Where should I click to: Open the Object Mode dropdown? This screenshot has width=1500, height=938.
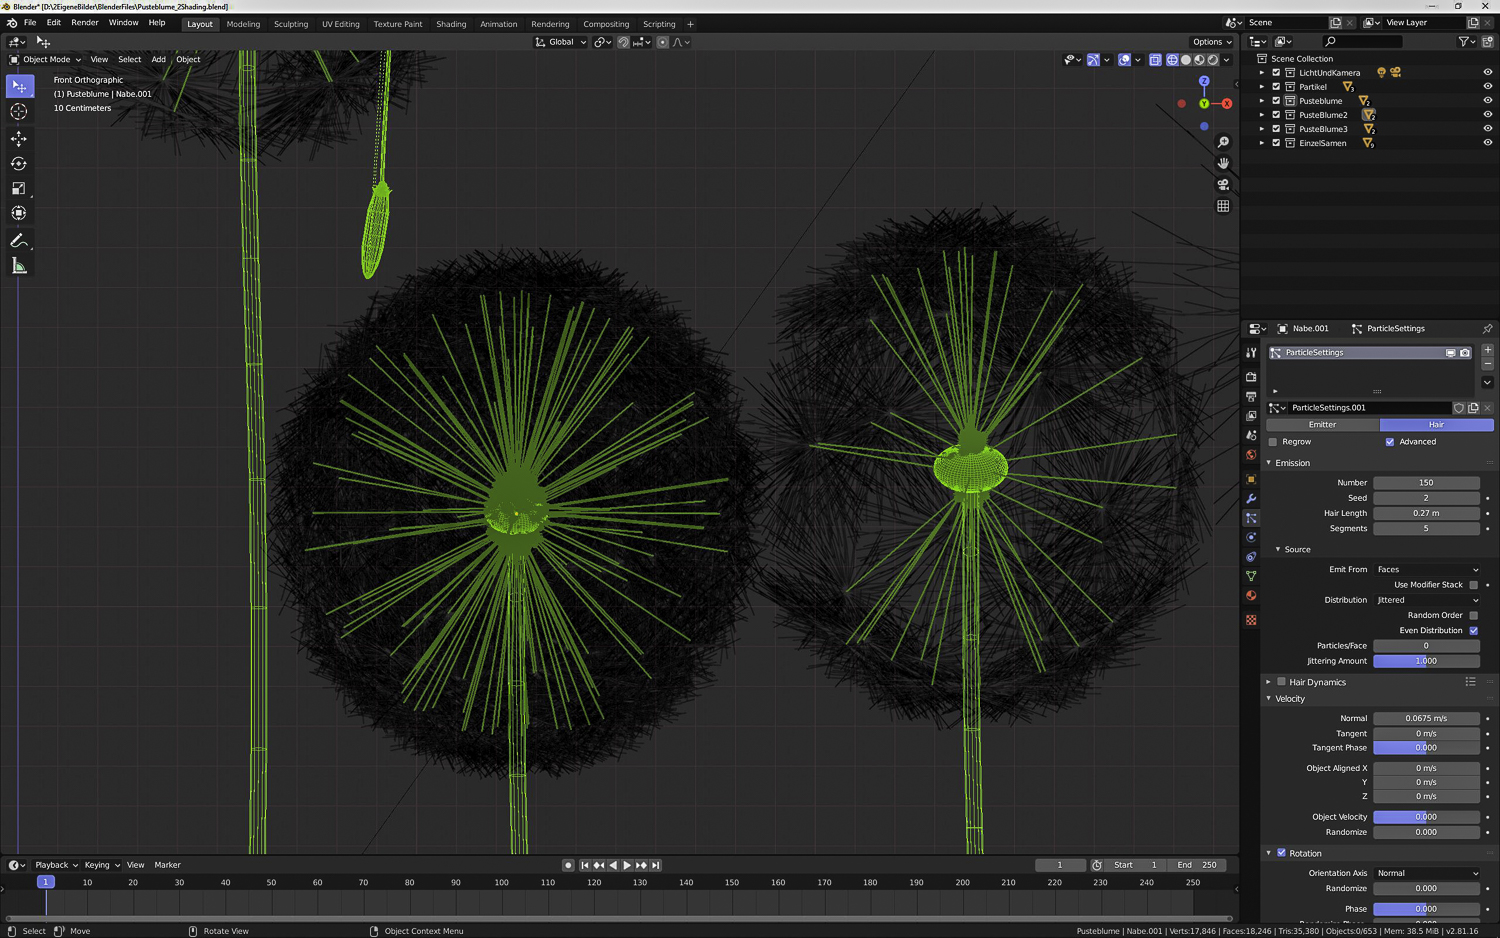(46, 60)
